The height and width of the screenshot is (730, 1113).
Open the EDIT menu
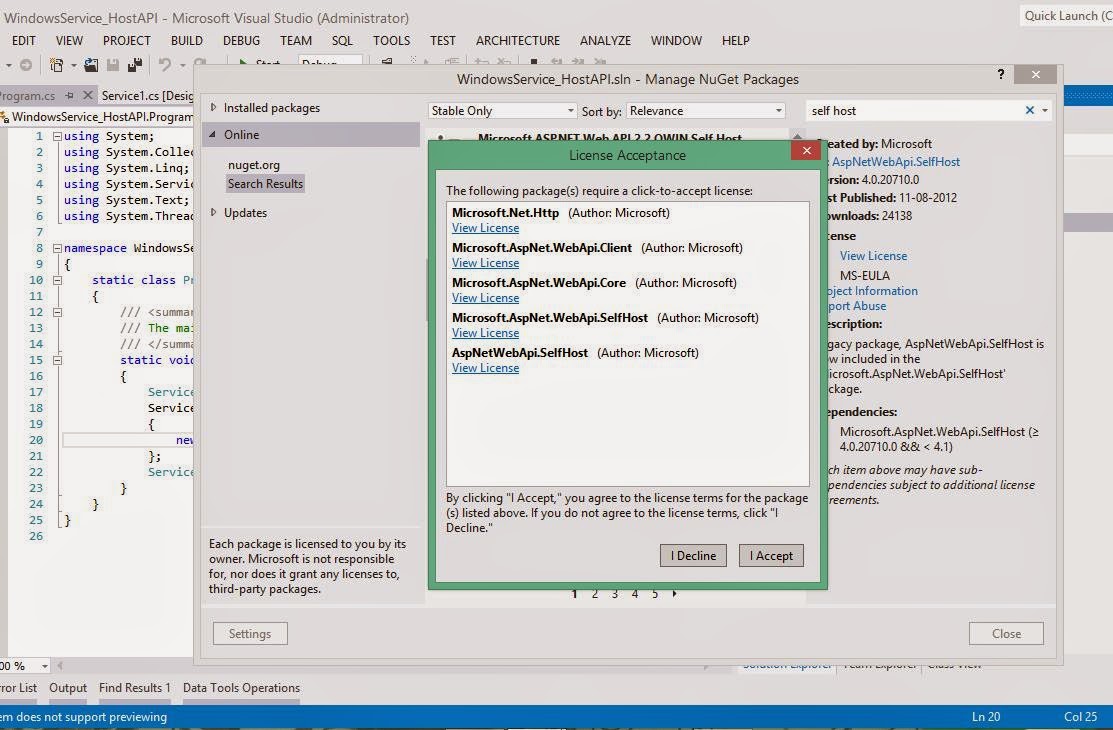coord(23,40)
